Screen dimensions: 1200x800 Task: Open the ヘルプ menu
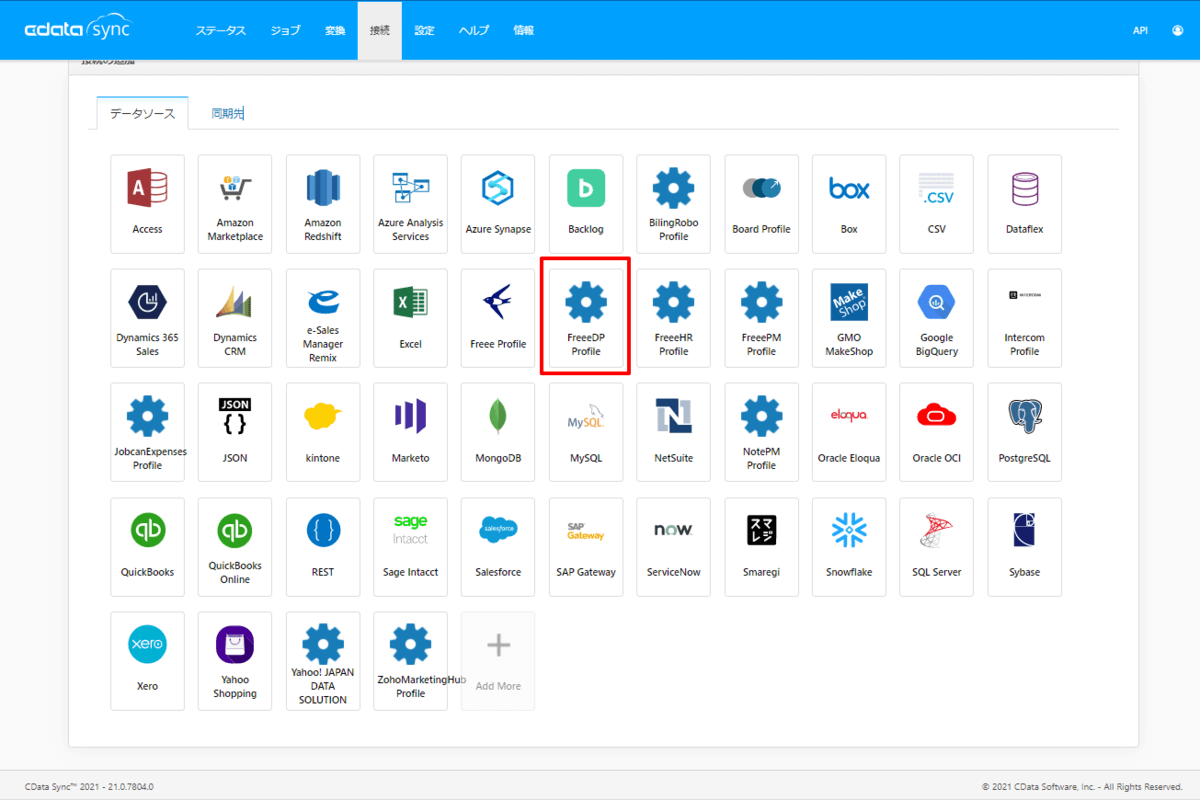pos(474,30)
